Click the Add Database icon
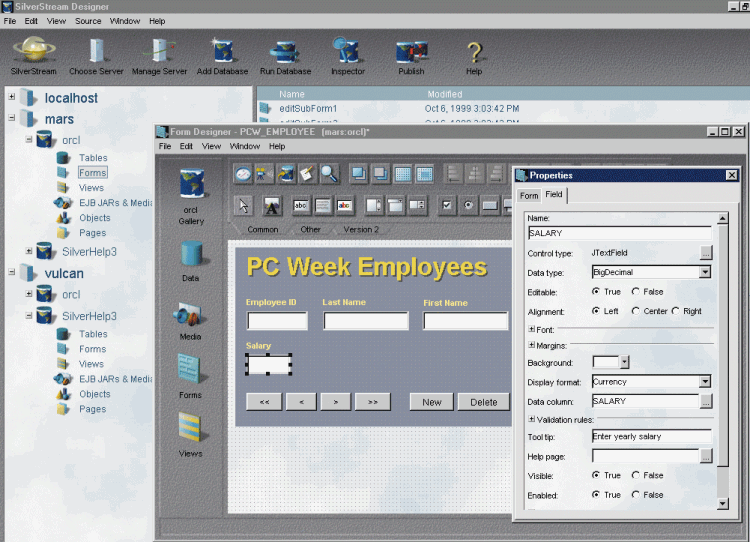 click(x=222, y=50)
